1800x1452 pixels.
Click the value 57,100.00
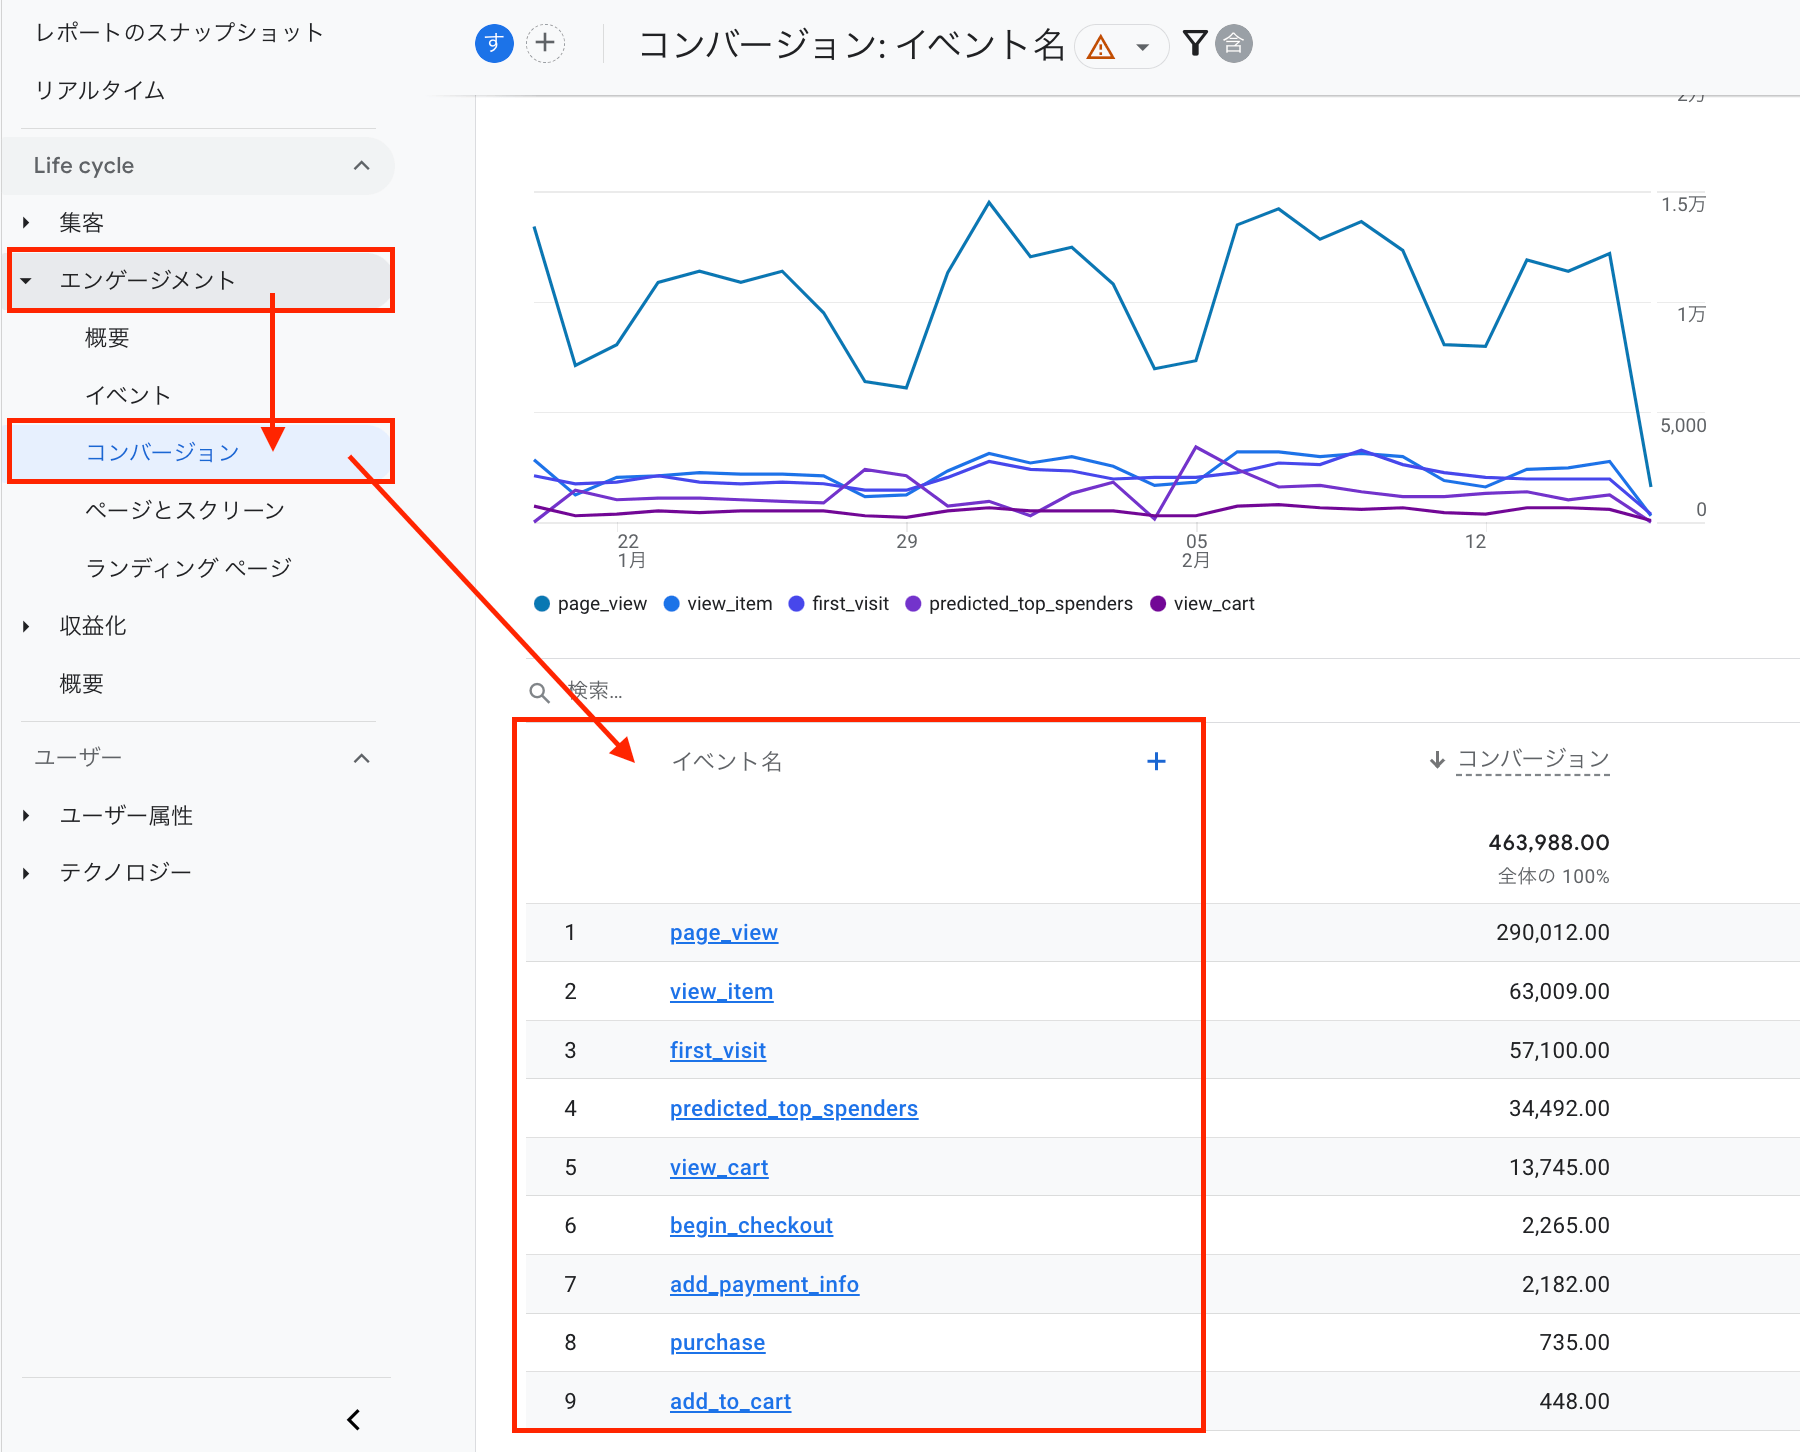(1559, 1051)
